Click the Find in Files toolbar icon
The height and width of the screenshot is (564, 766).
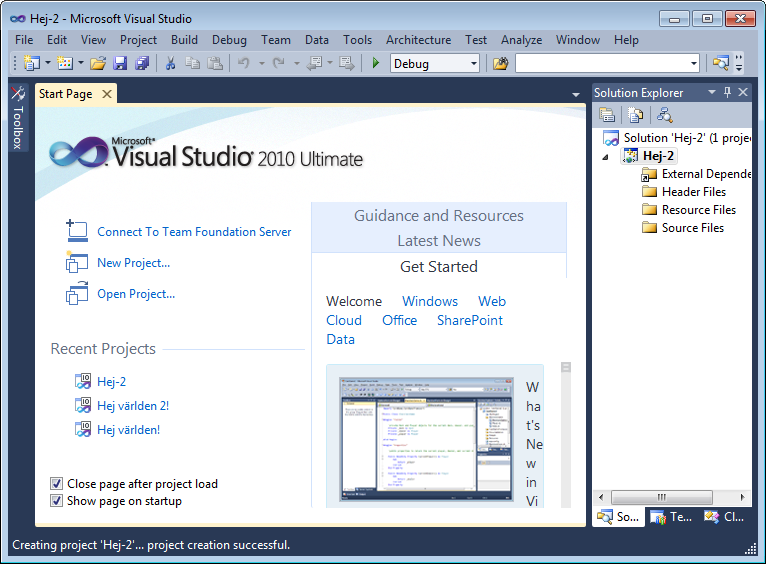[501, 63]
